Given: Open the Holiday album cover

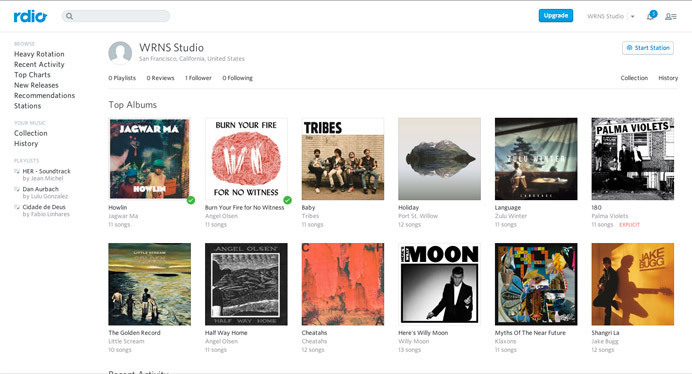Looking at the screenshot, I should tap(440, 159).
